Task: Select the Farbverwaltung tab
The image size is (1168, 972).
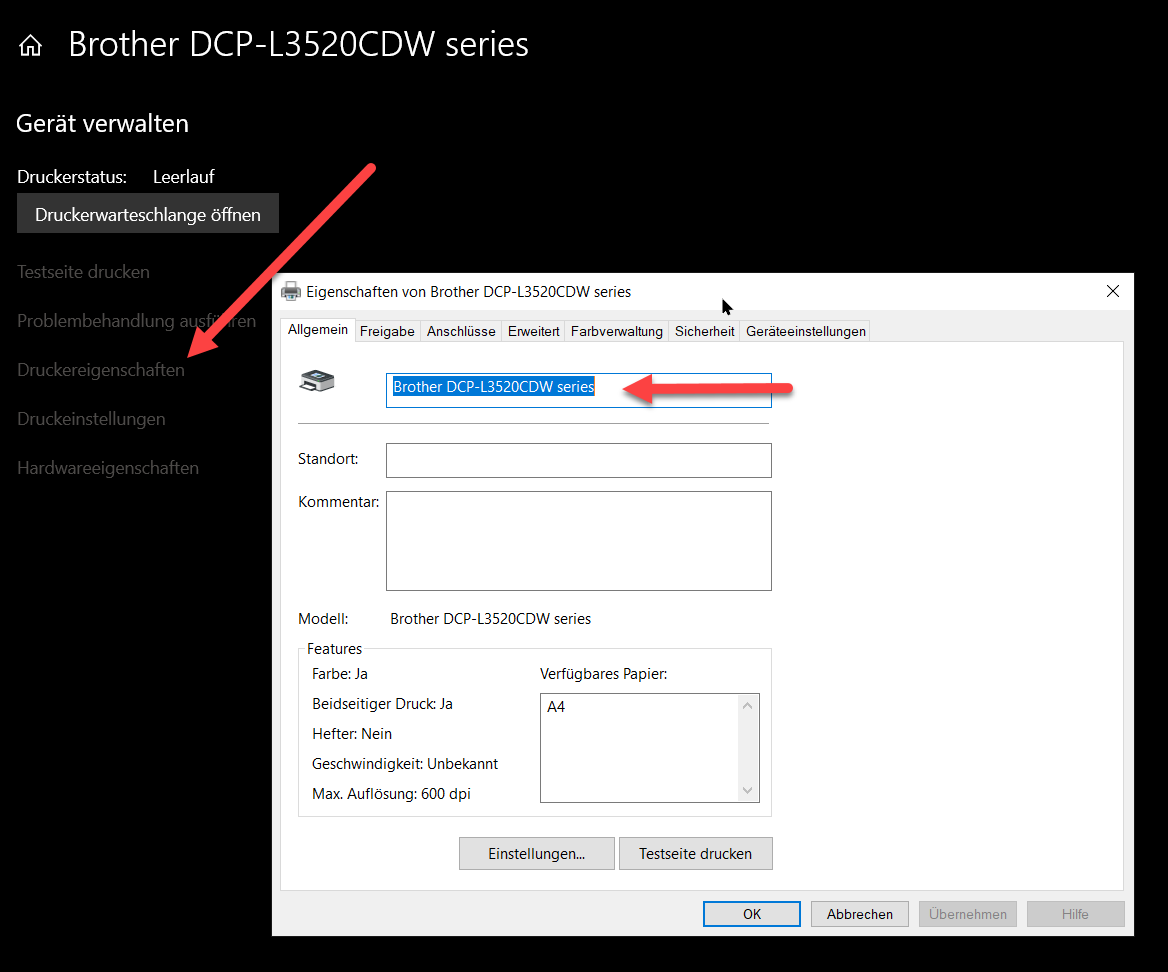Action: coord(617,331)
